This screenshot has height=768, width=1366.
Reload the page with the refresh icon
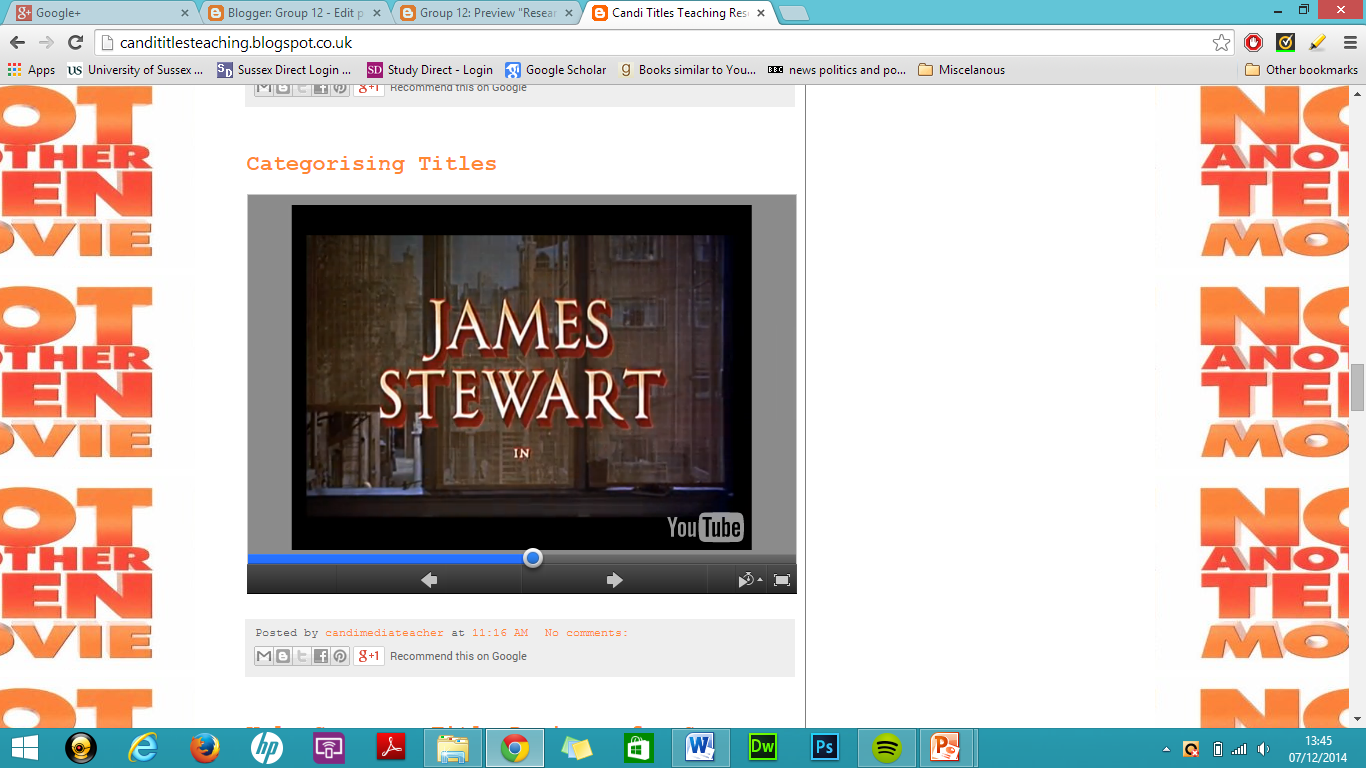pos(75,43)
